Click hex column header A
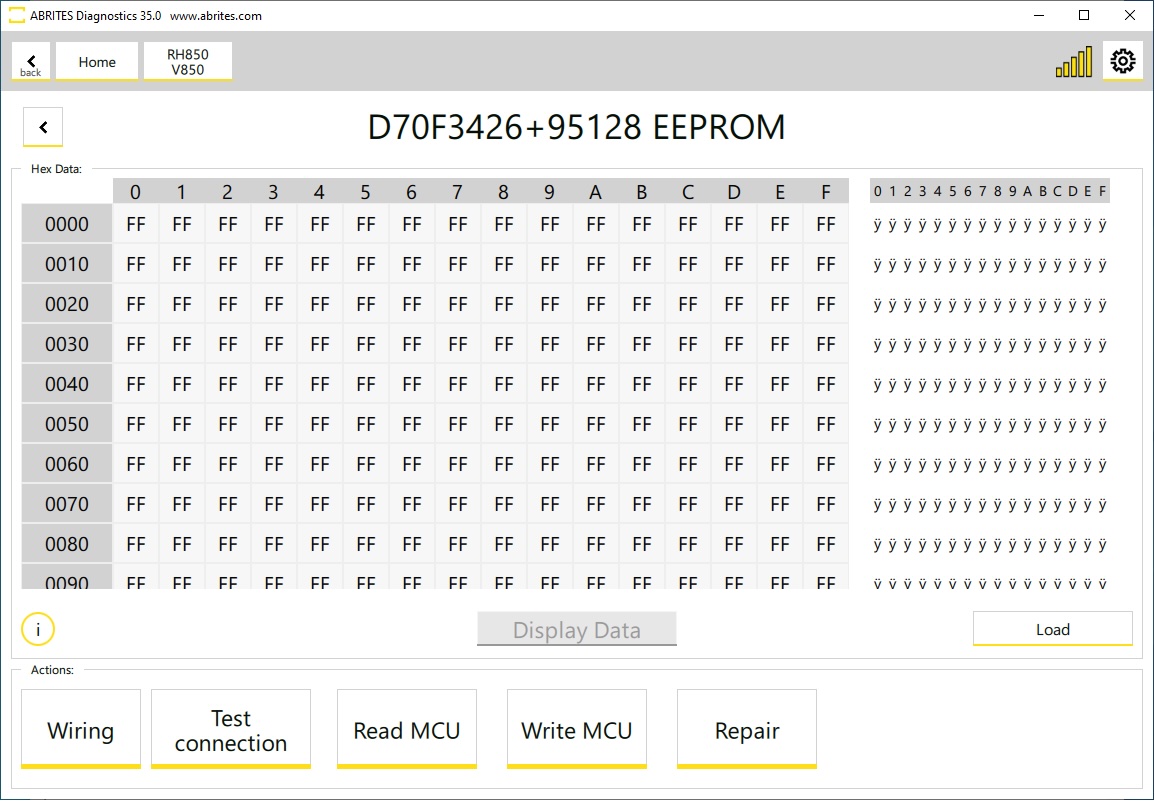The height and width of the screenshot is (801, 1155). click(595, 192)
